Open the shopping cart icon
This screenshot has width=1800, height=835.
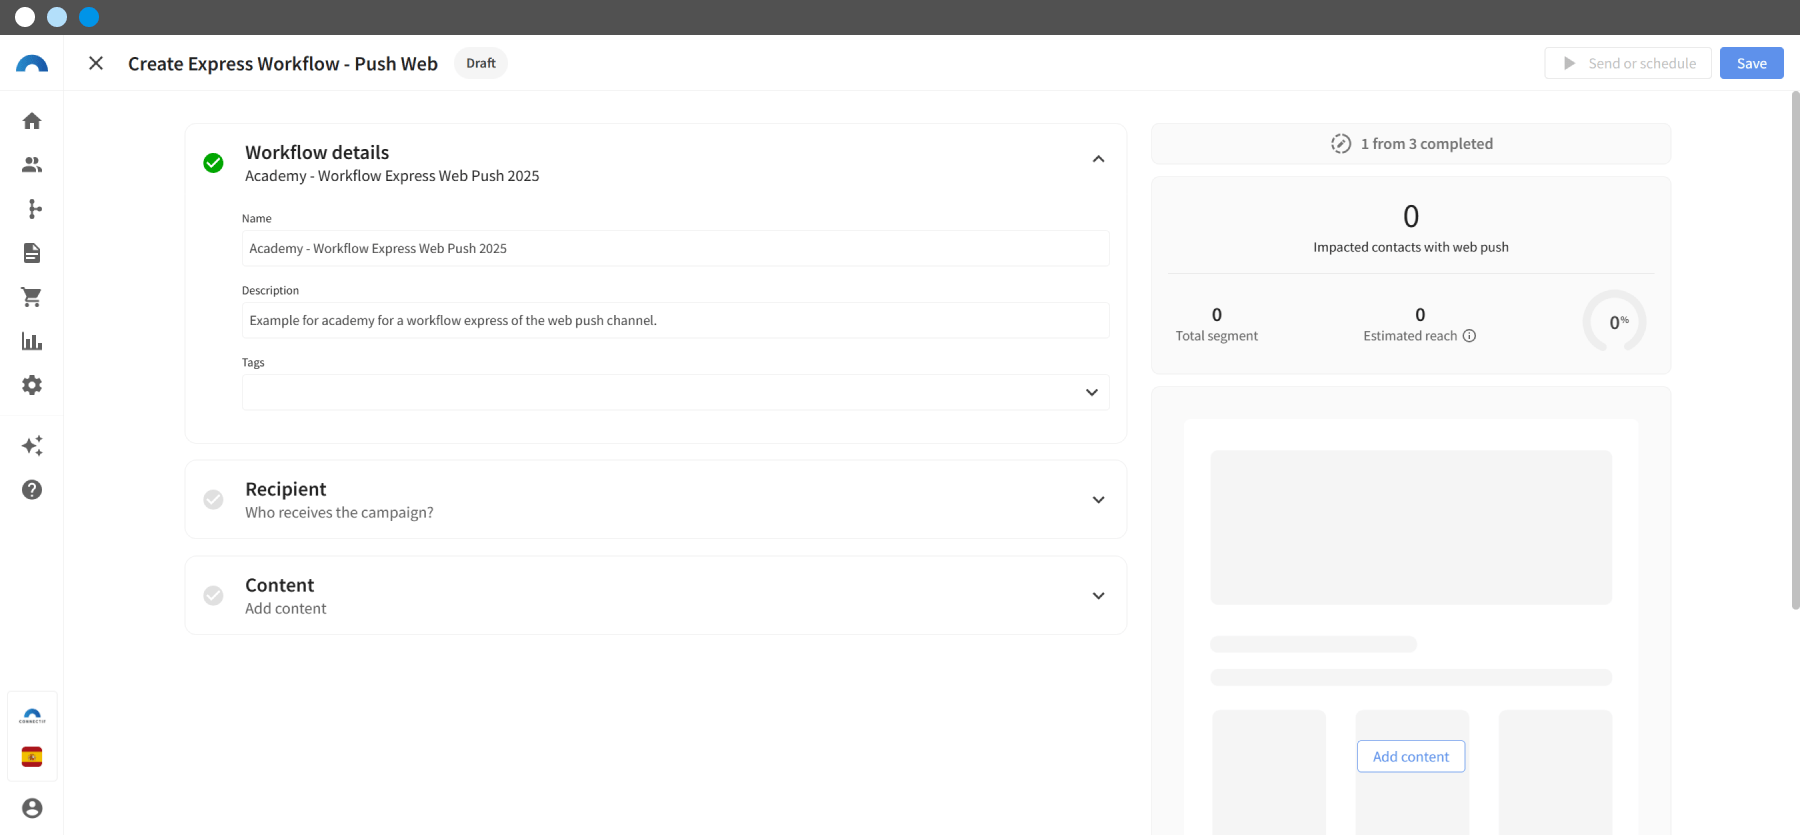click(x=32, y=297)
